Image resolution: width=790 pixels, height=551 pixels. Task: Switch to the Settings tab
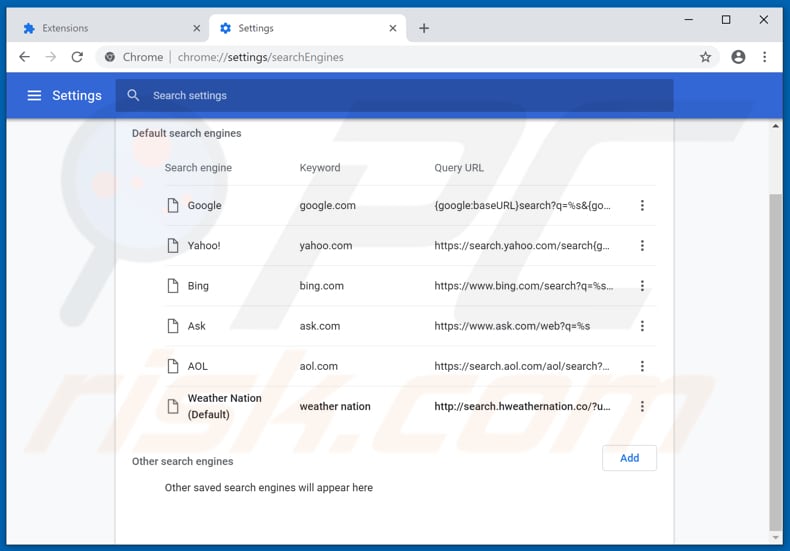[x=307, y=28]
